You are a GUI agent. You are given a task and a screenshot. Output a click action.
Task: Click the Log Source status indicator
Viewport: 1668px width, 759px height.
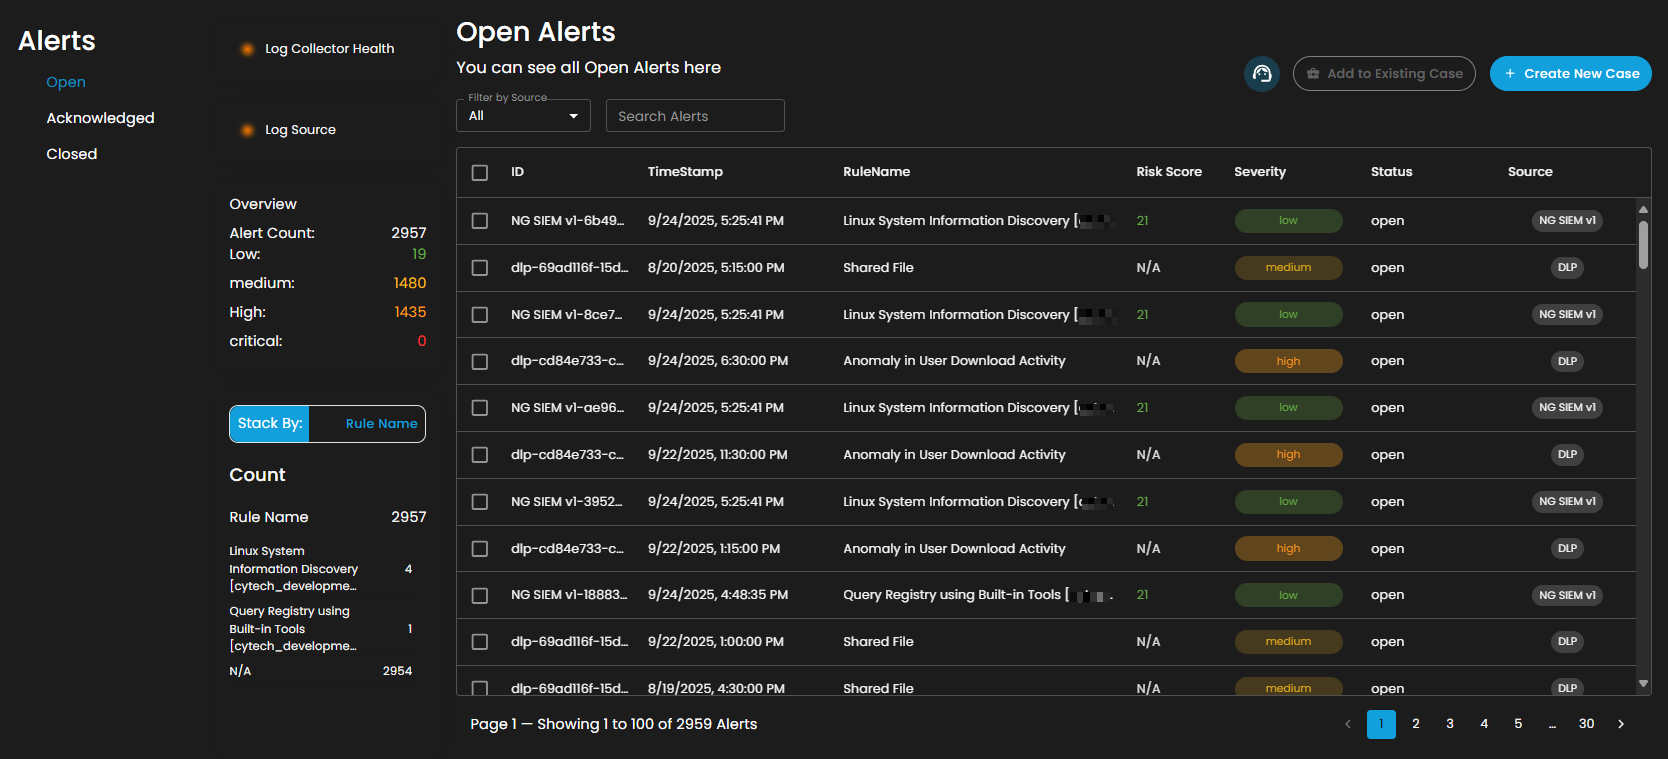(247, 130)
